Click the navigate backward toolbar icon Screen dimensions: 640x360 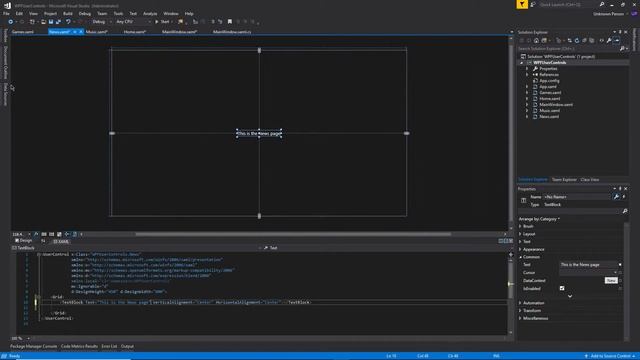point(11,22)
